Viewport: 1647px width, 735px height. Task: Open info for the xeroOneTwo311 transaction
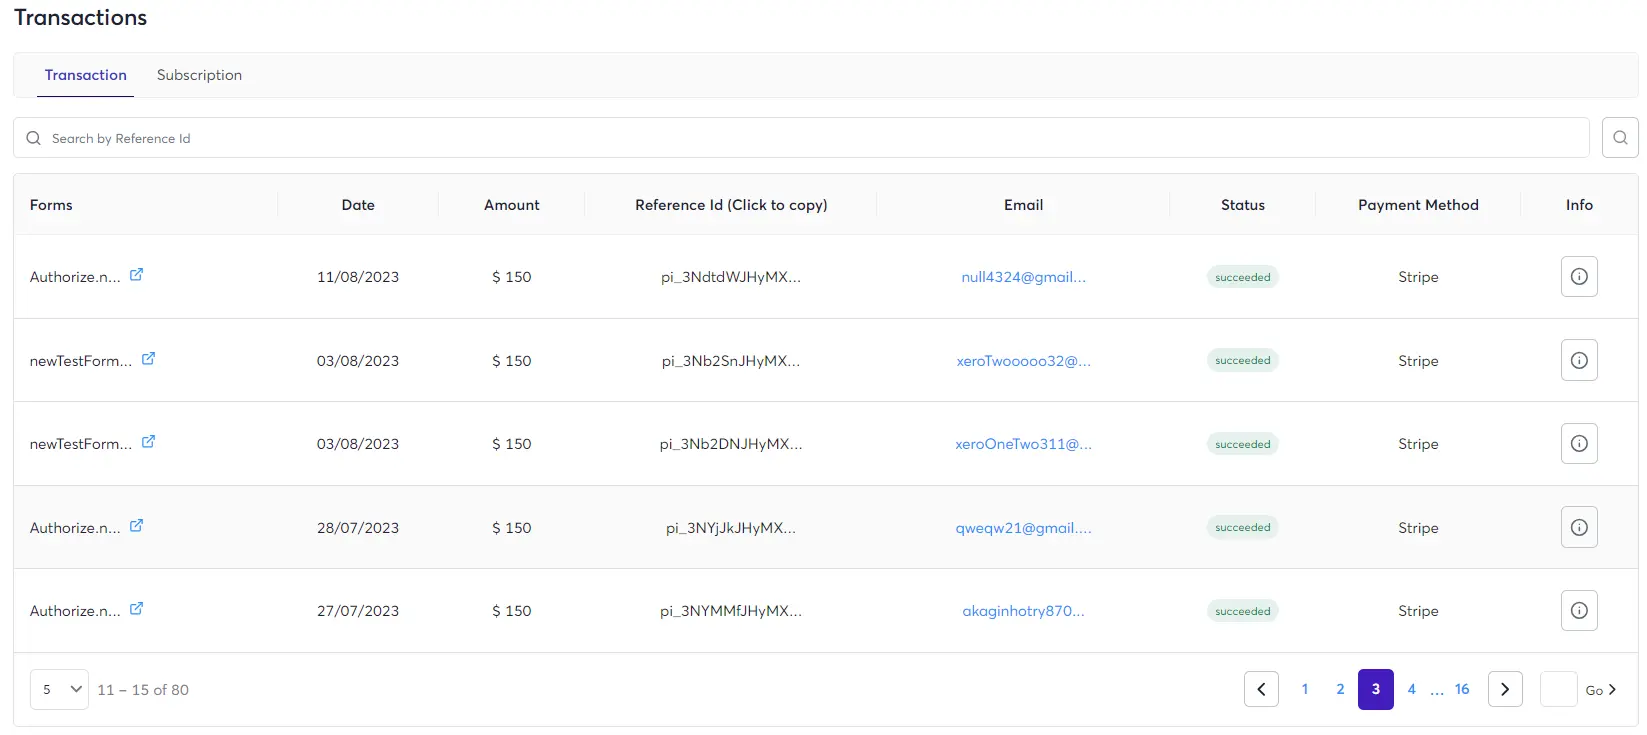tap(1579, 444)
